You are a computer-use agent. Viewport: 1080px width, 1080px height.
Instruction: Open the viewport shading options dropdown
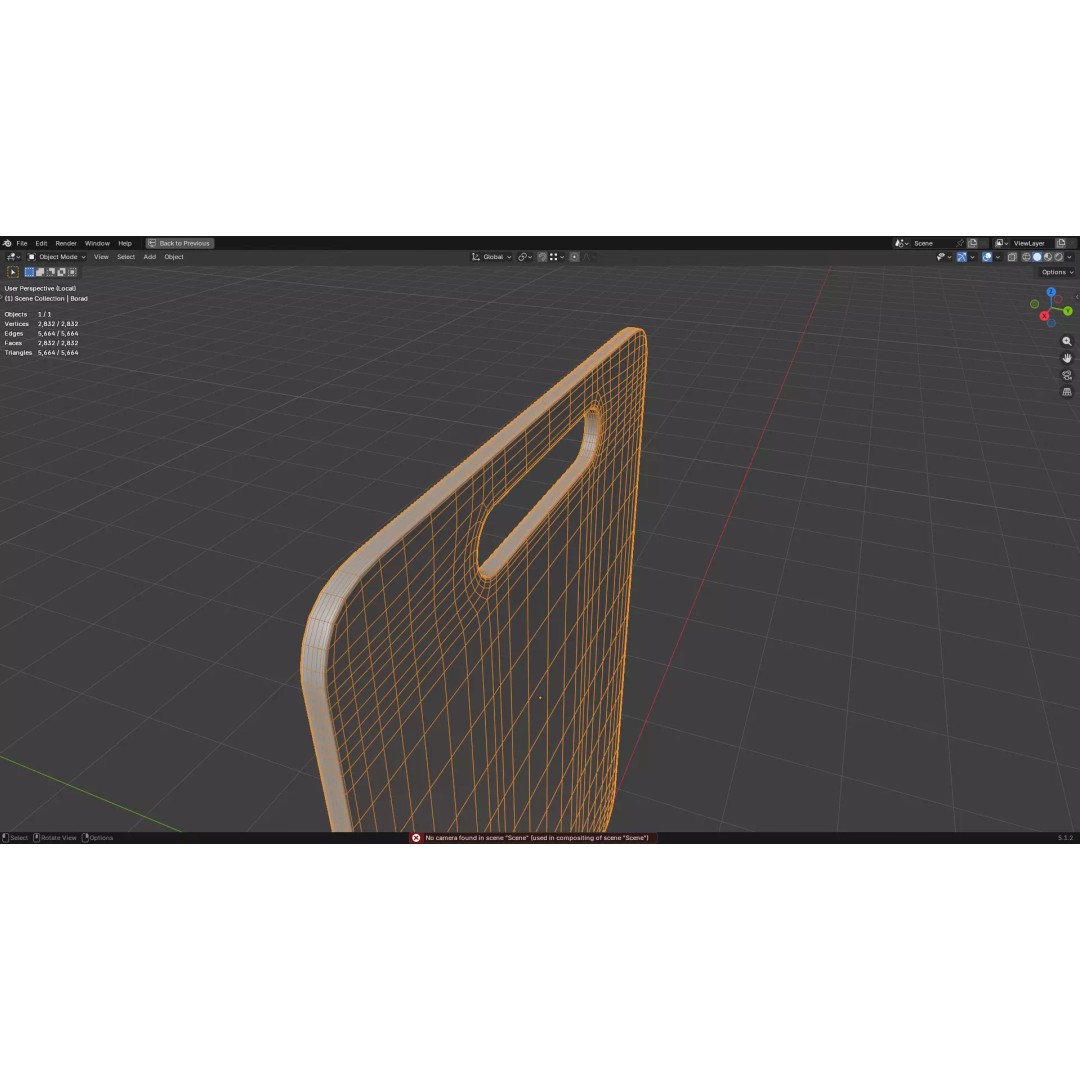pos(1069,257)
